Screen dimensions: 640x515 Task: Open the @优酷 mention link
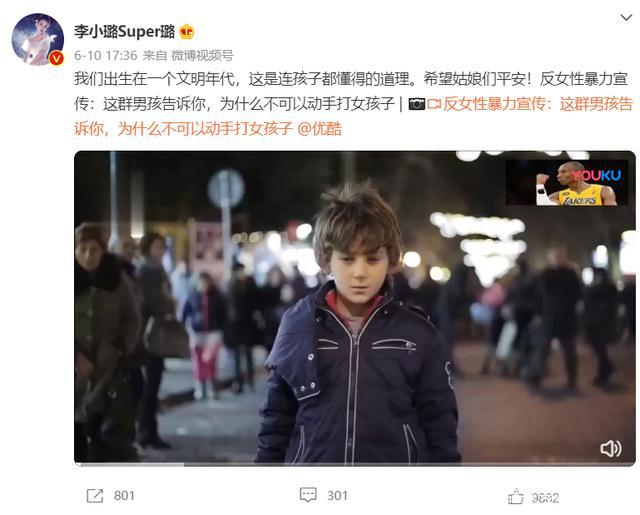320,129
